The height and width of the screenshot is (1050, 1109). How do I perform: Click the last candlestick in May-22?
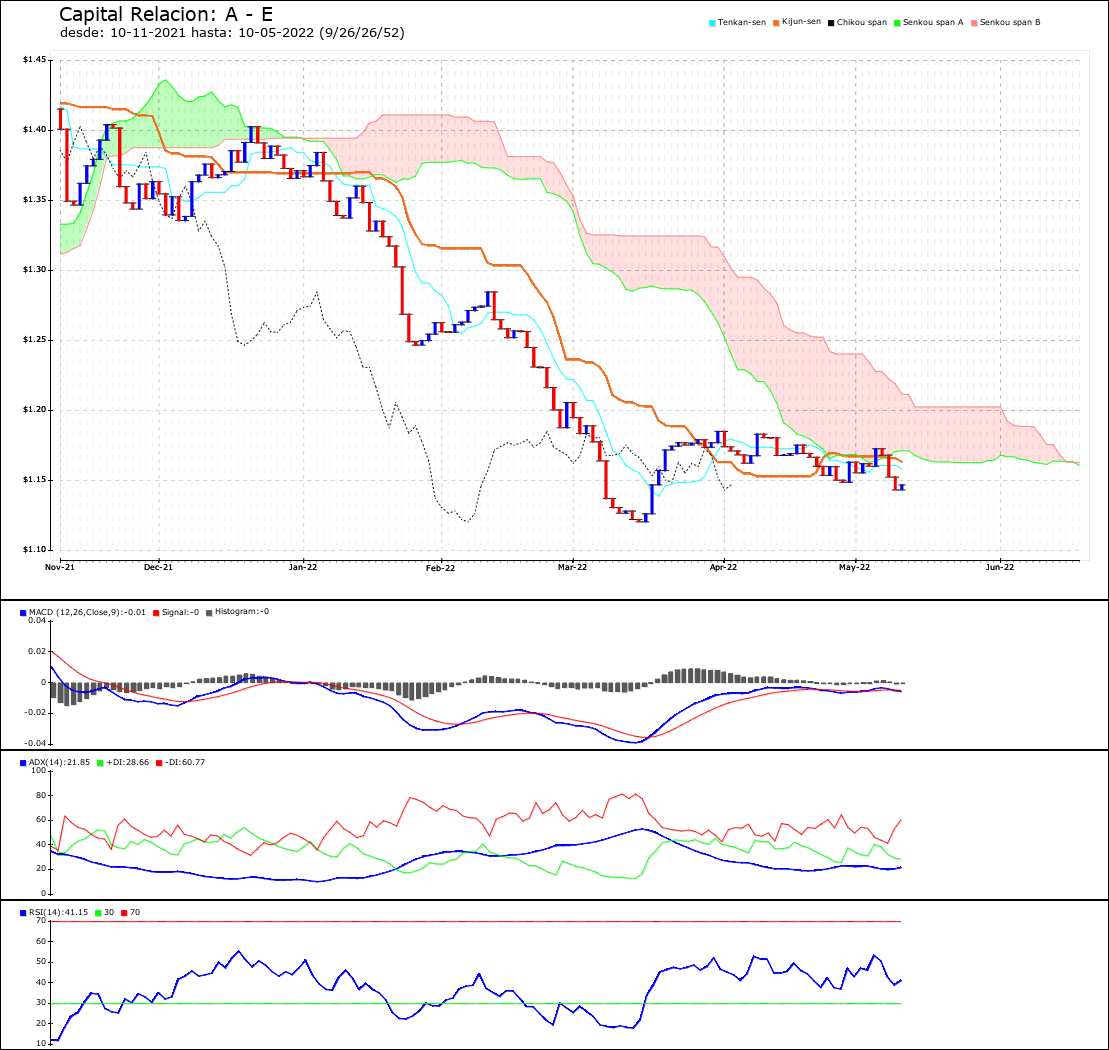902,487
